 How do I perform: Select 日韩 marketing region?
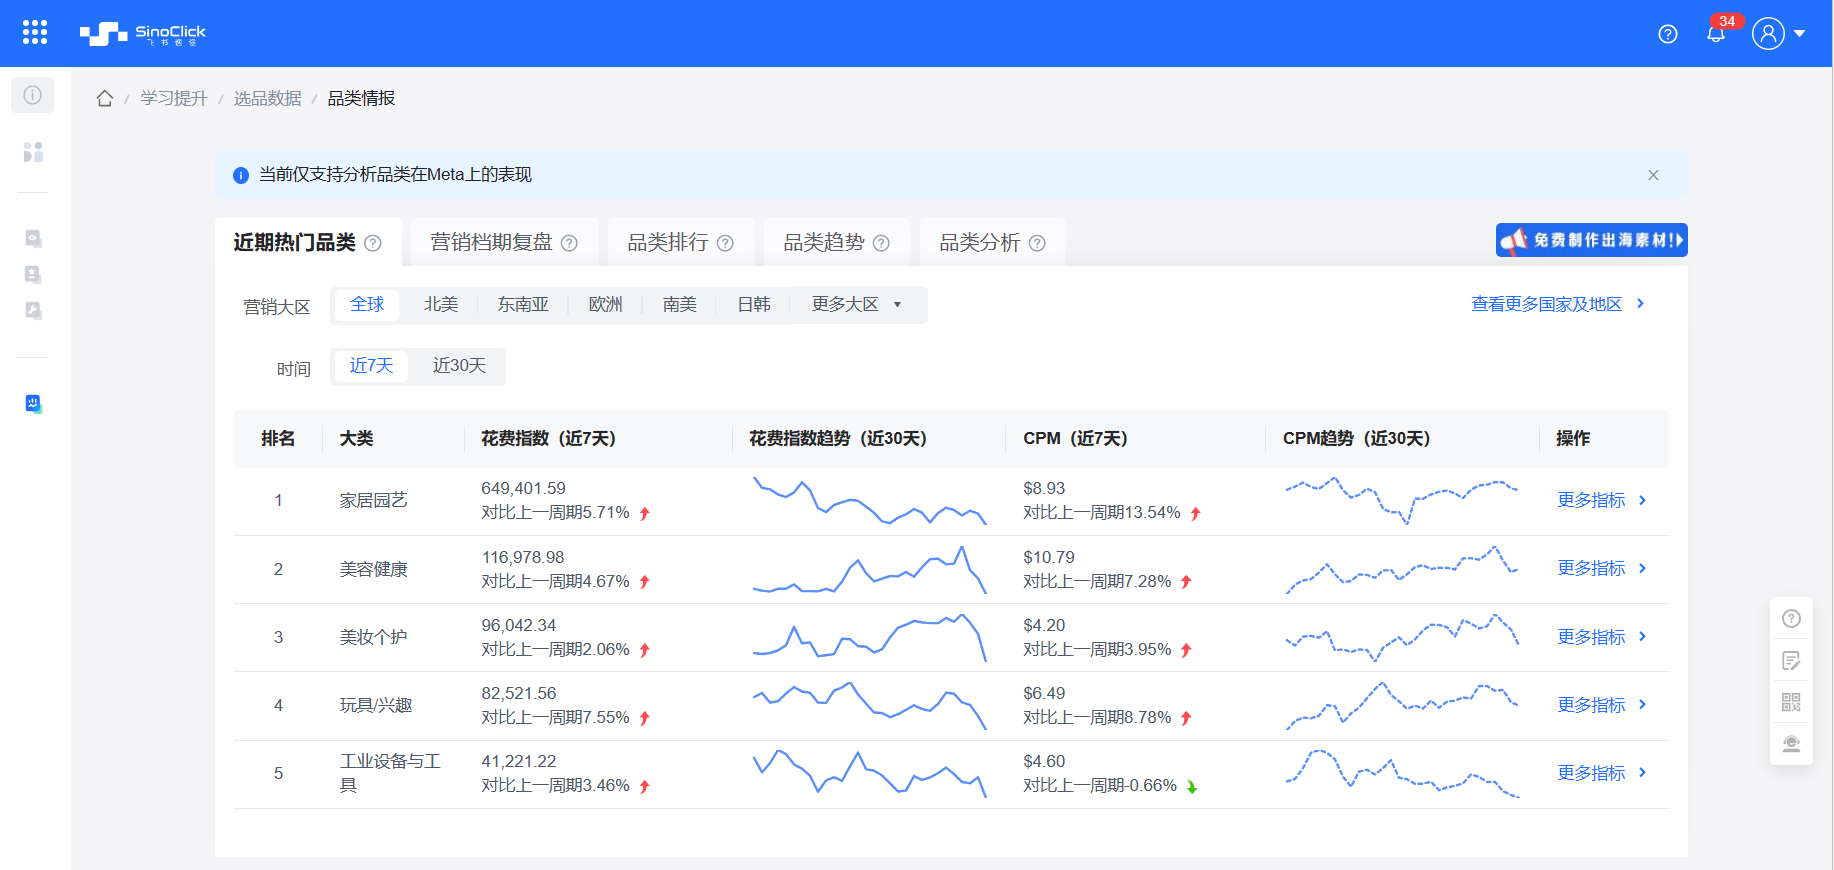tap(754, 305)
